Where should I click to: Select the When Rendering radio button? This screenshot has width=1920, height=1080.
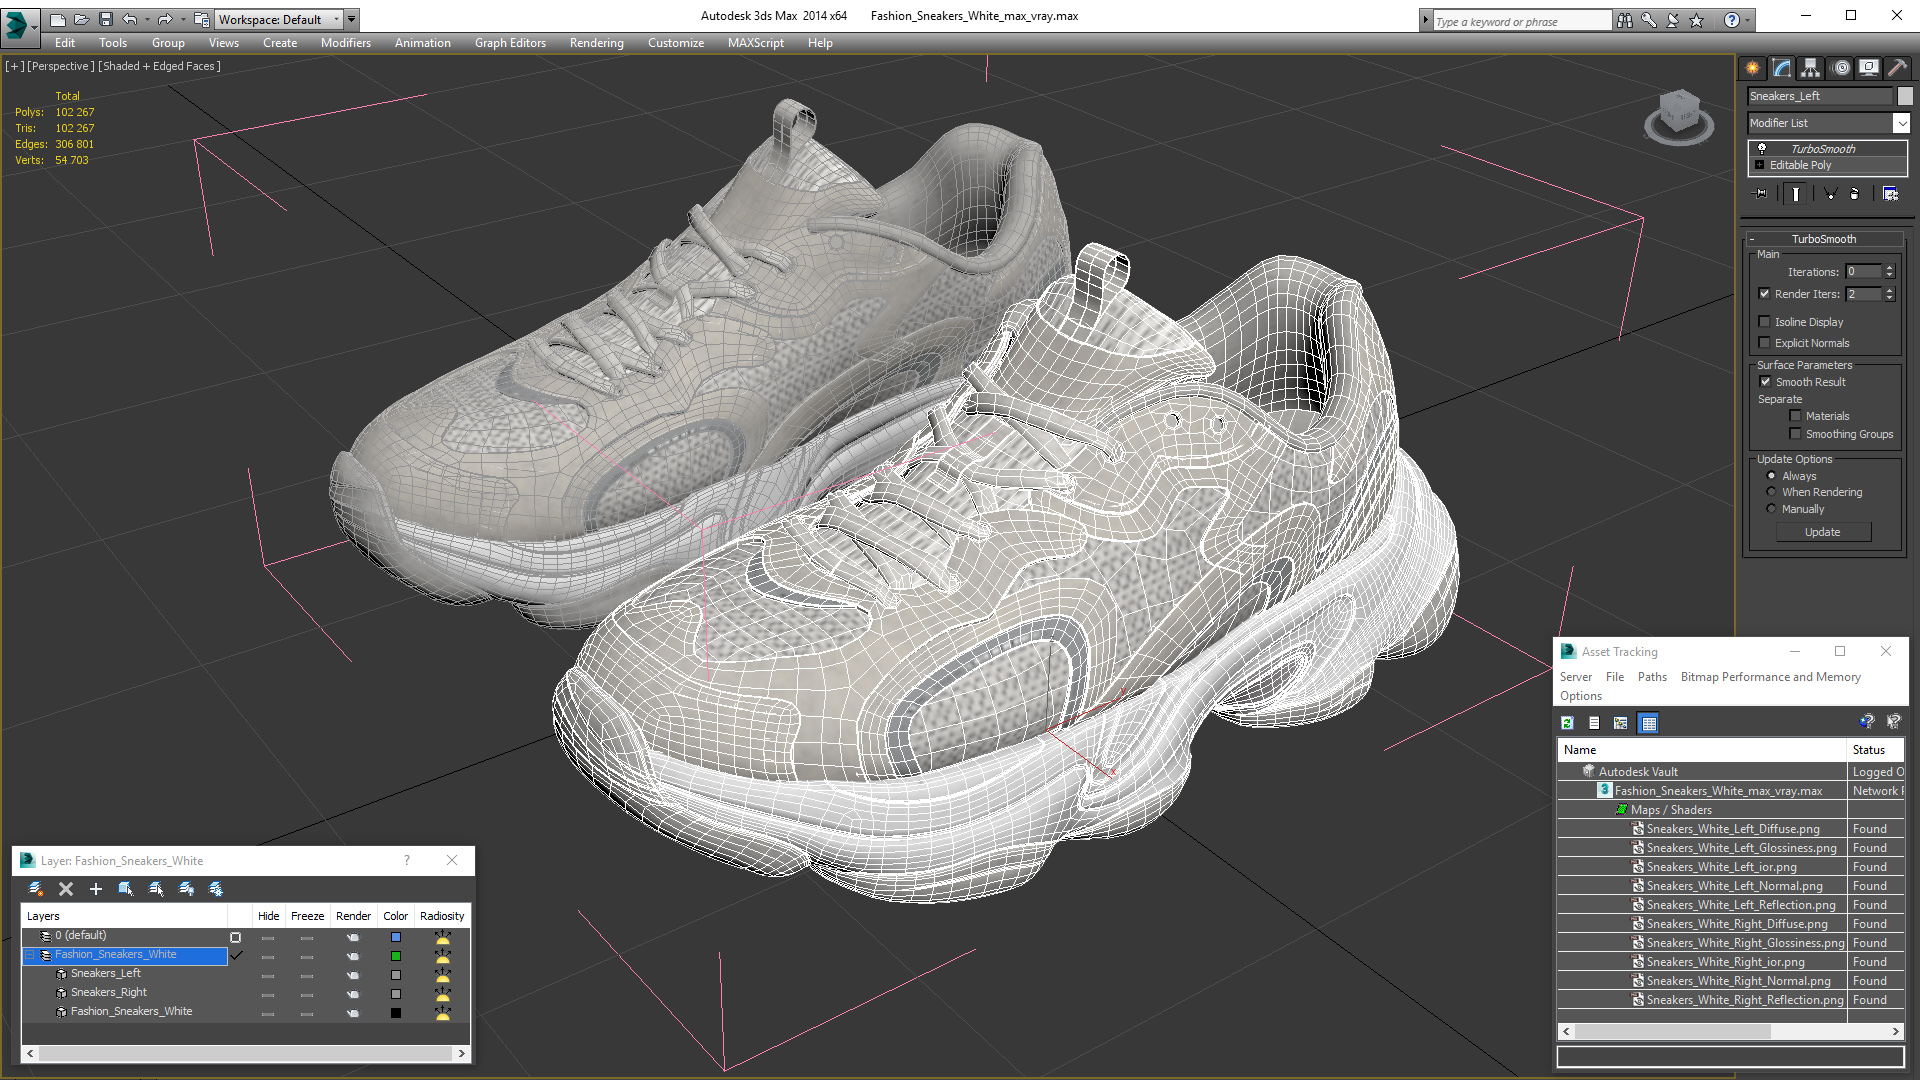click(1771, 492)
